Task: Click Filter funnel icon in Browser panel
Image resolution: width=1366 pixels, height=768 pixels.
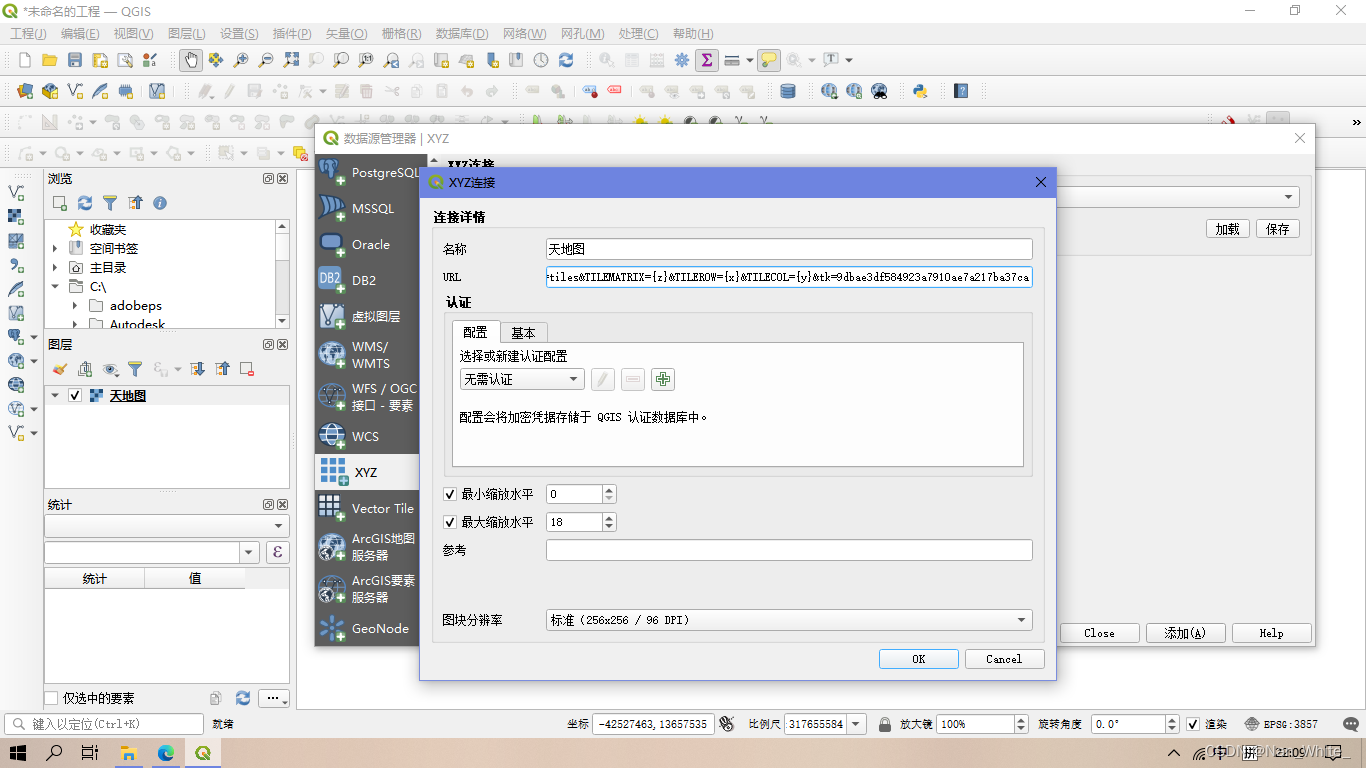Action: tap(110, 203)
